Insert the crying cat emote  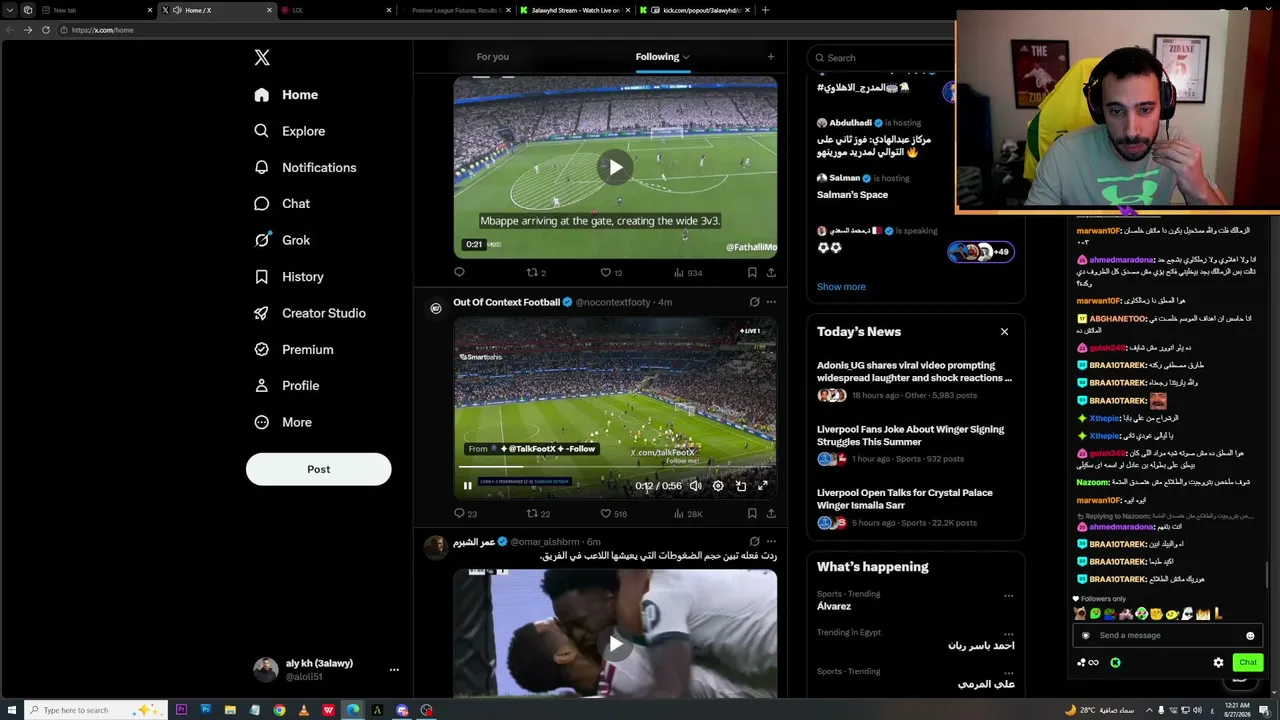[x=1080, y=614]
